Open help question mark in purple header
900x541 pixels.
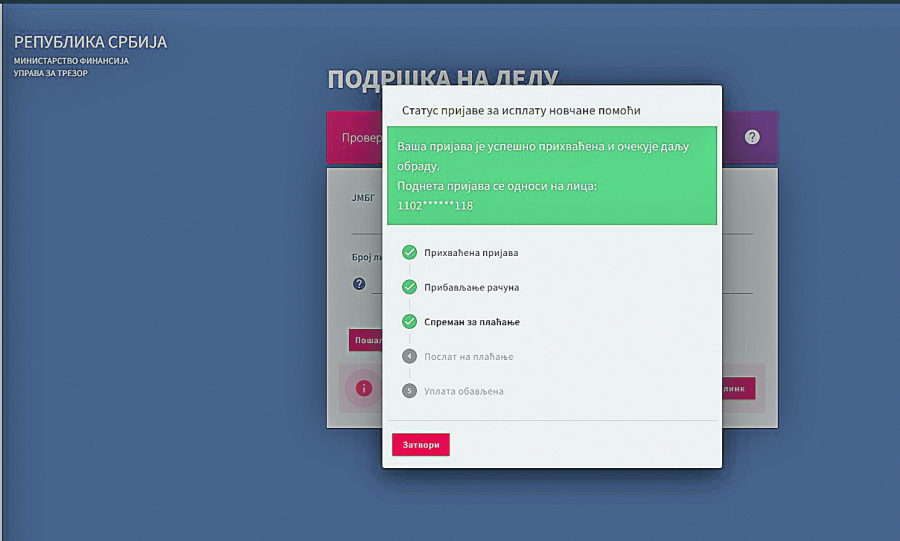(x=752, y=137)
